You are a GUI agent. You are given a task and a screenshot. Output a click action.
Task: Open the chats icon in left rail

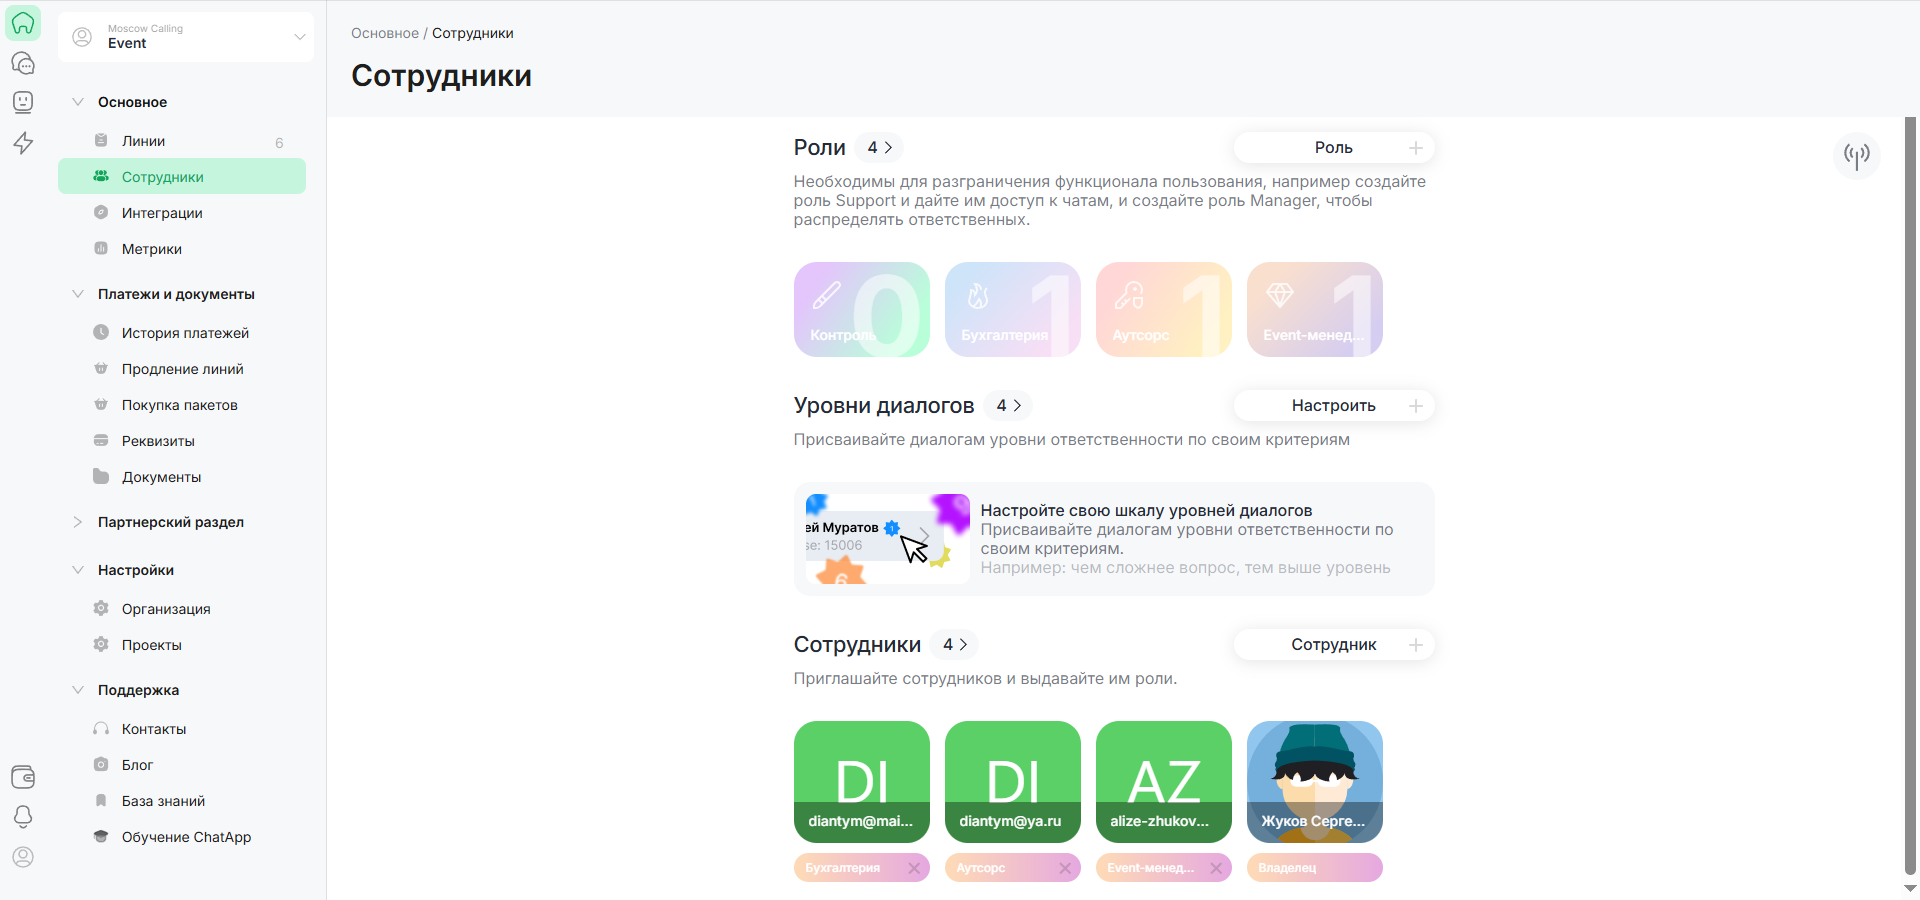tap(23, 63)
